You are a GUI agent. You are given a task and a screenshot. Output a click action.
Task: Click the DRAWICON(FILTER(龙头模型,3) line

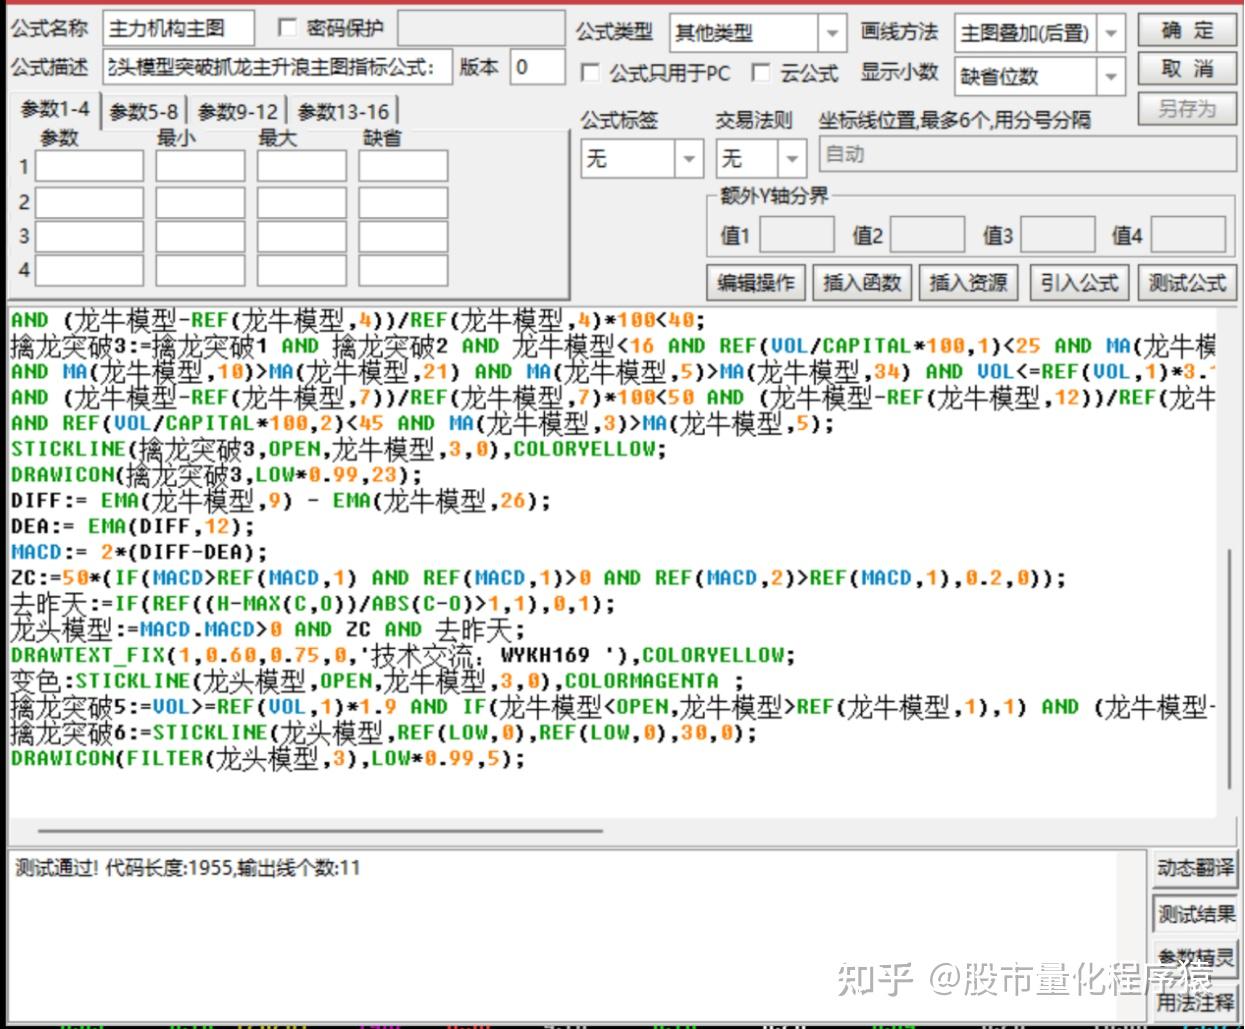point(268,759)
